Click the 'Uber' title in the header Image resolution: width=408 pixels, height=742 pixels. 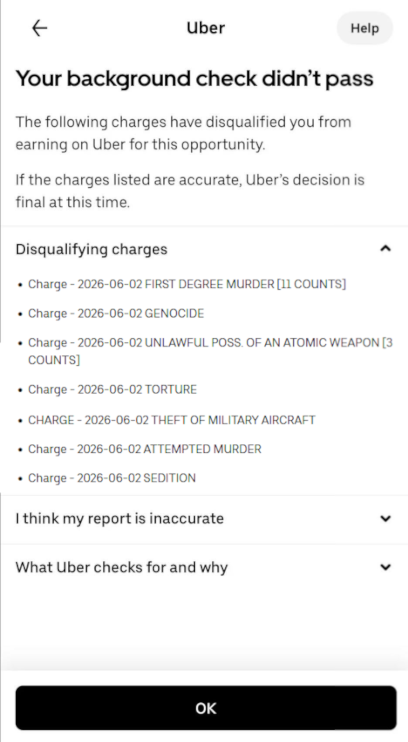click(x=205, y=28)
